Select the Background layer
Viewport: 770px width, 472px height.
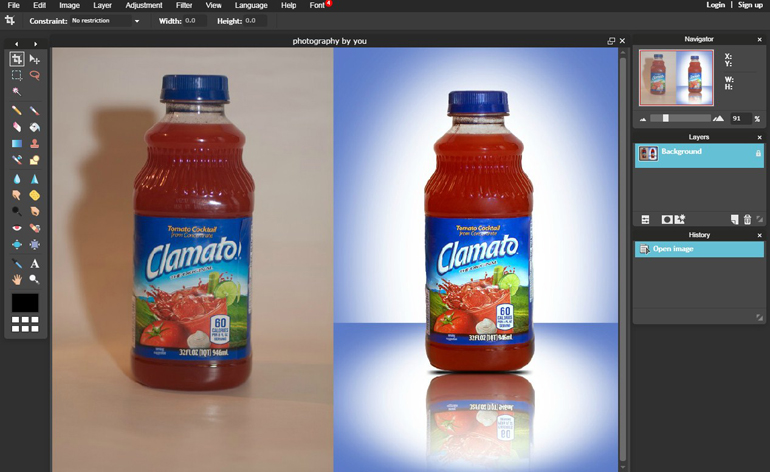(x=699, y=156)
